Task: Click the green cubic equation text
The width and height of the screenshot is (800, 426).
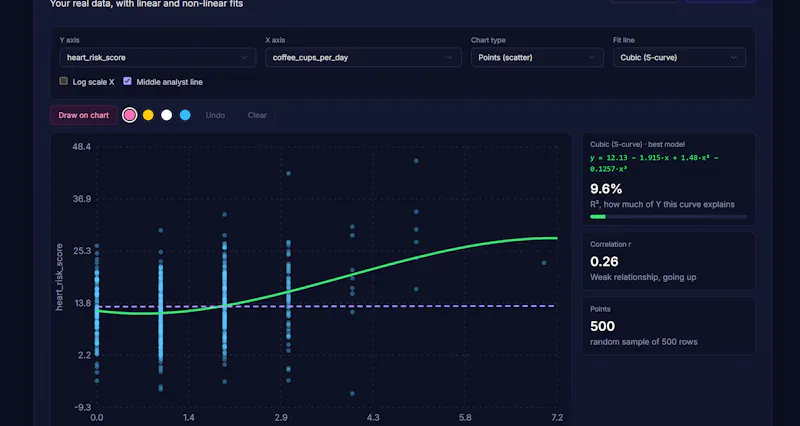Action: point(654,163)
